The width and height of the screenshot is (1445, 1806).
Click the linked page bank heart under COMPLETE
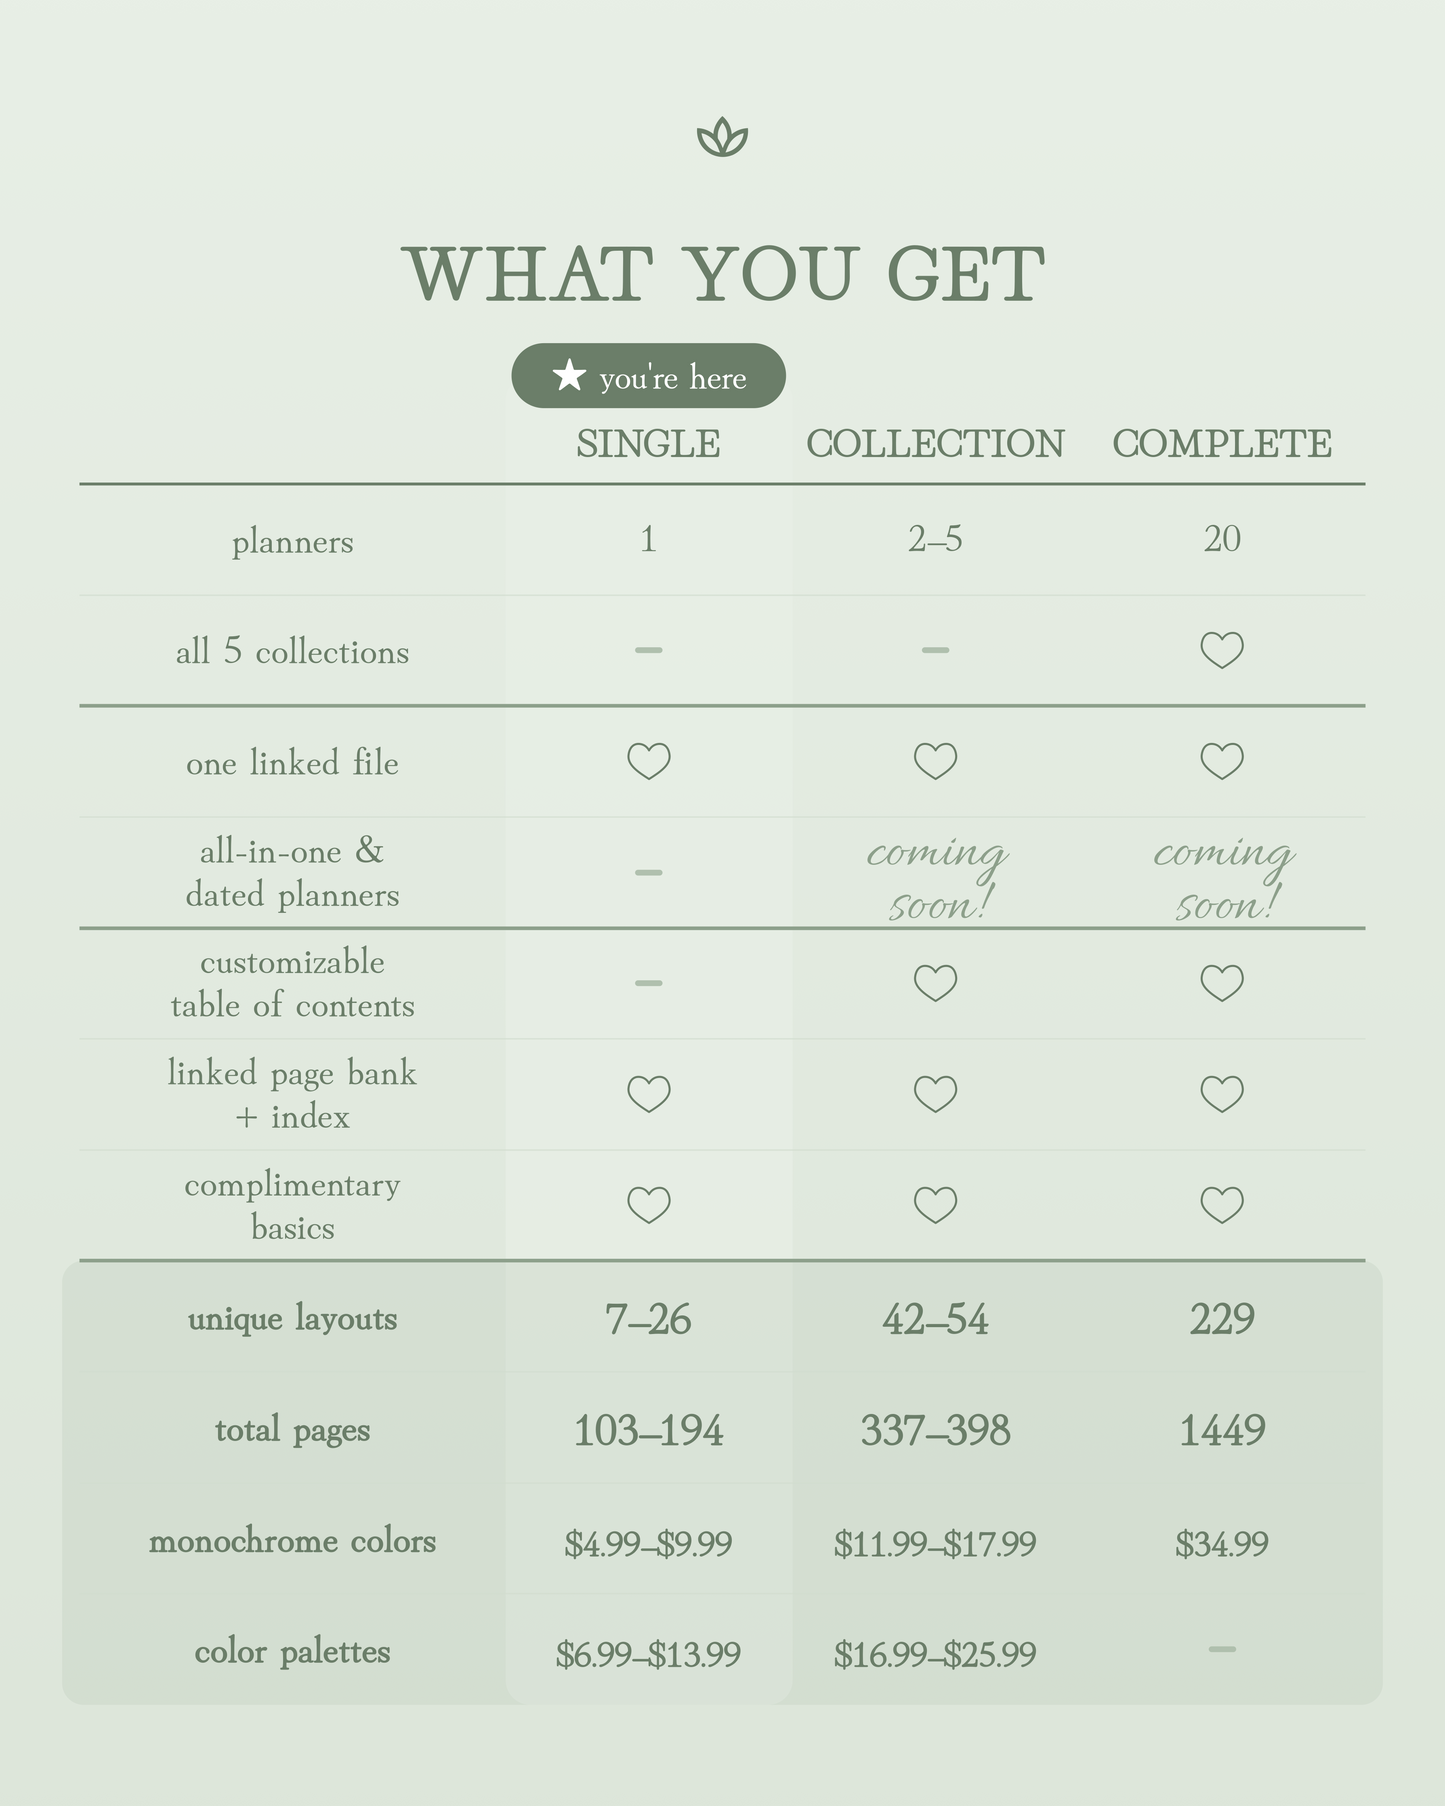[1222, 1094]
